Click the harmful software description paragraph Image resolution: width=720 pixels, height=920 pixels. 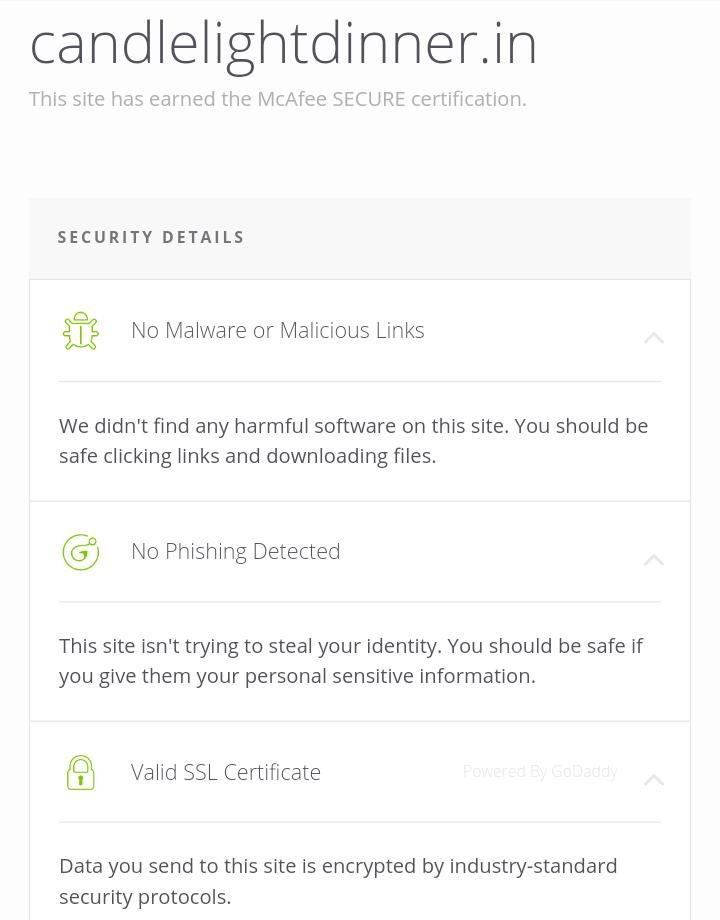click(353, 440)
